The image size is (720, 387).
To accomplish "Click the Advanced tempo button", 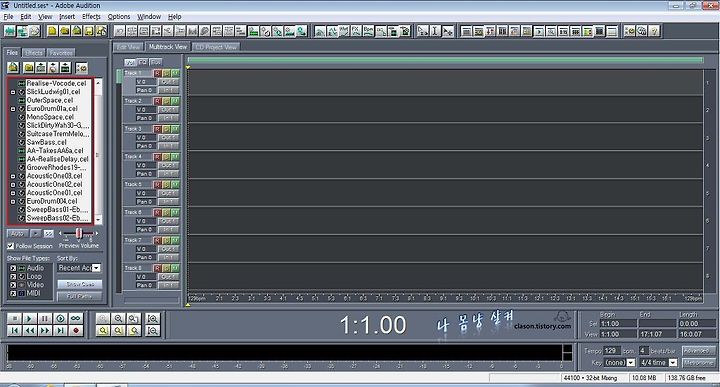I will coord(698,351).
